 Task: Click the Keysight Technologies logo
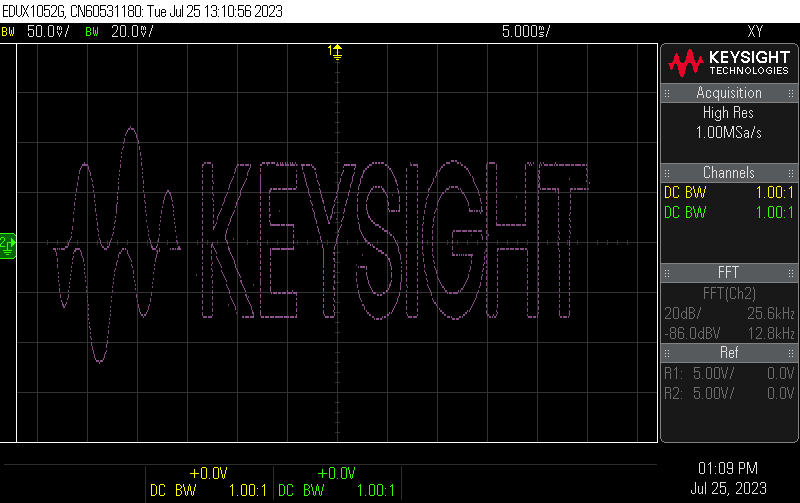coord(729,64)
